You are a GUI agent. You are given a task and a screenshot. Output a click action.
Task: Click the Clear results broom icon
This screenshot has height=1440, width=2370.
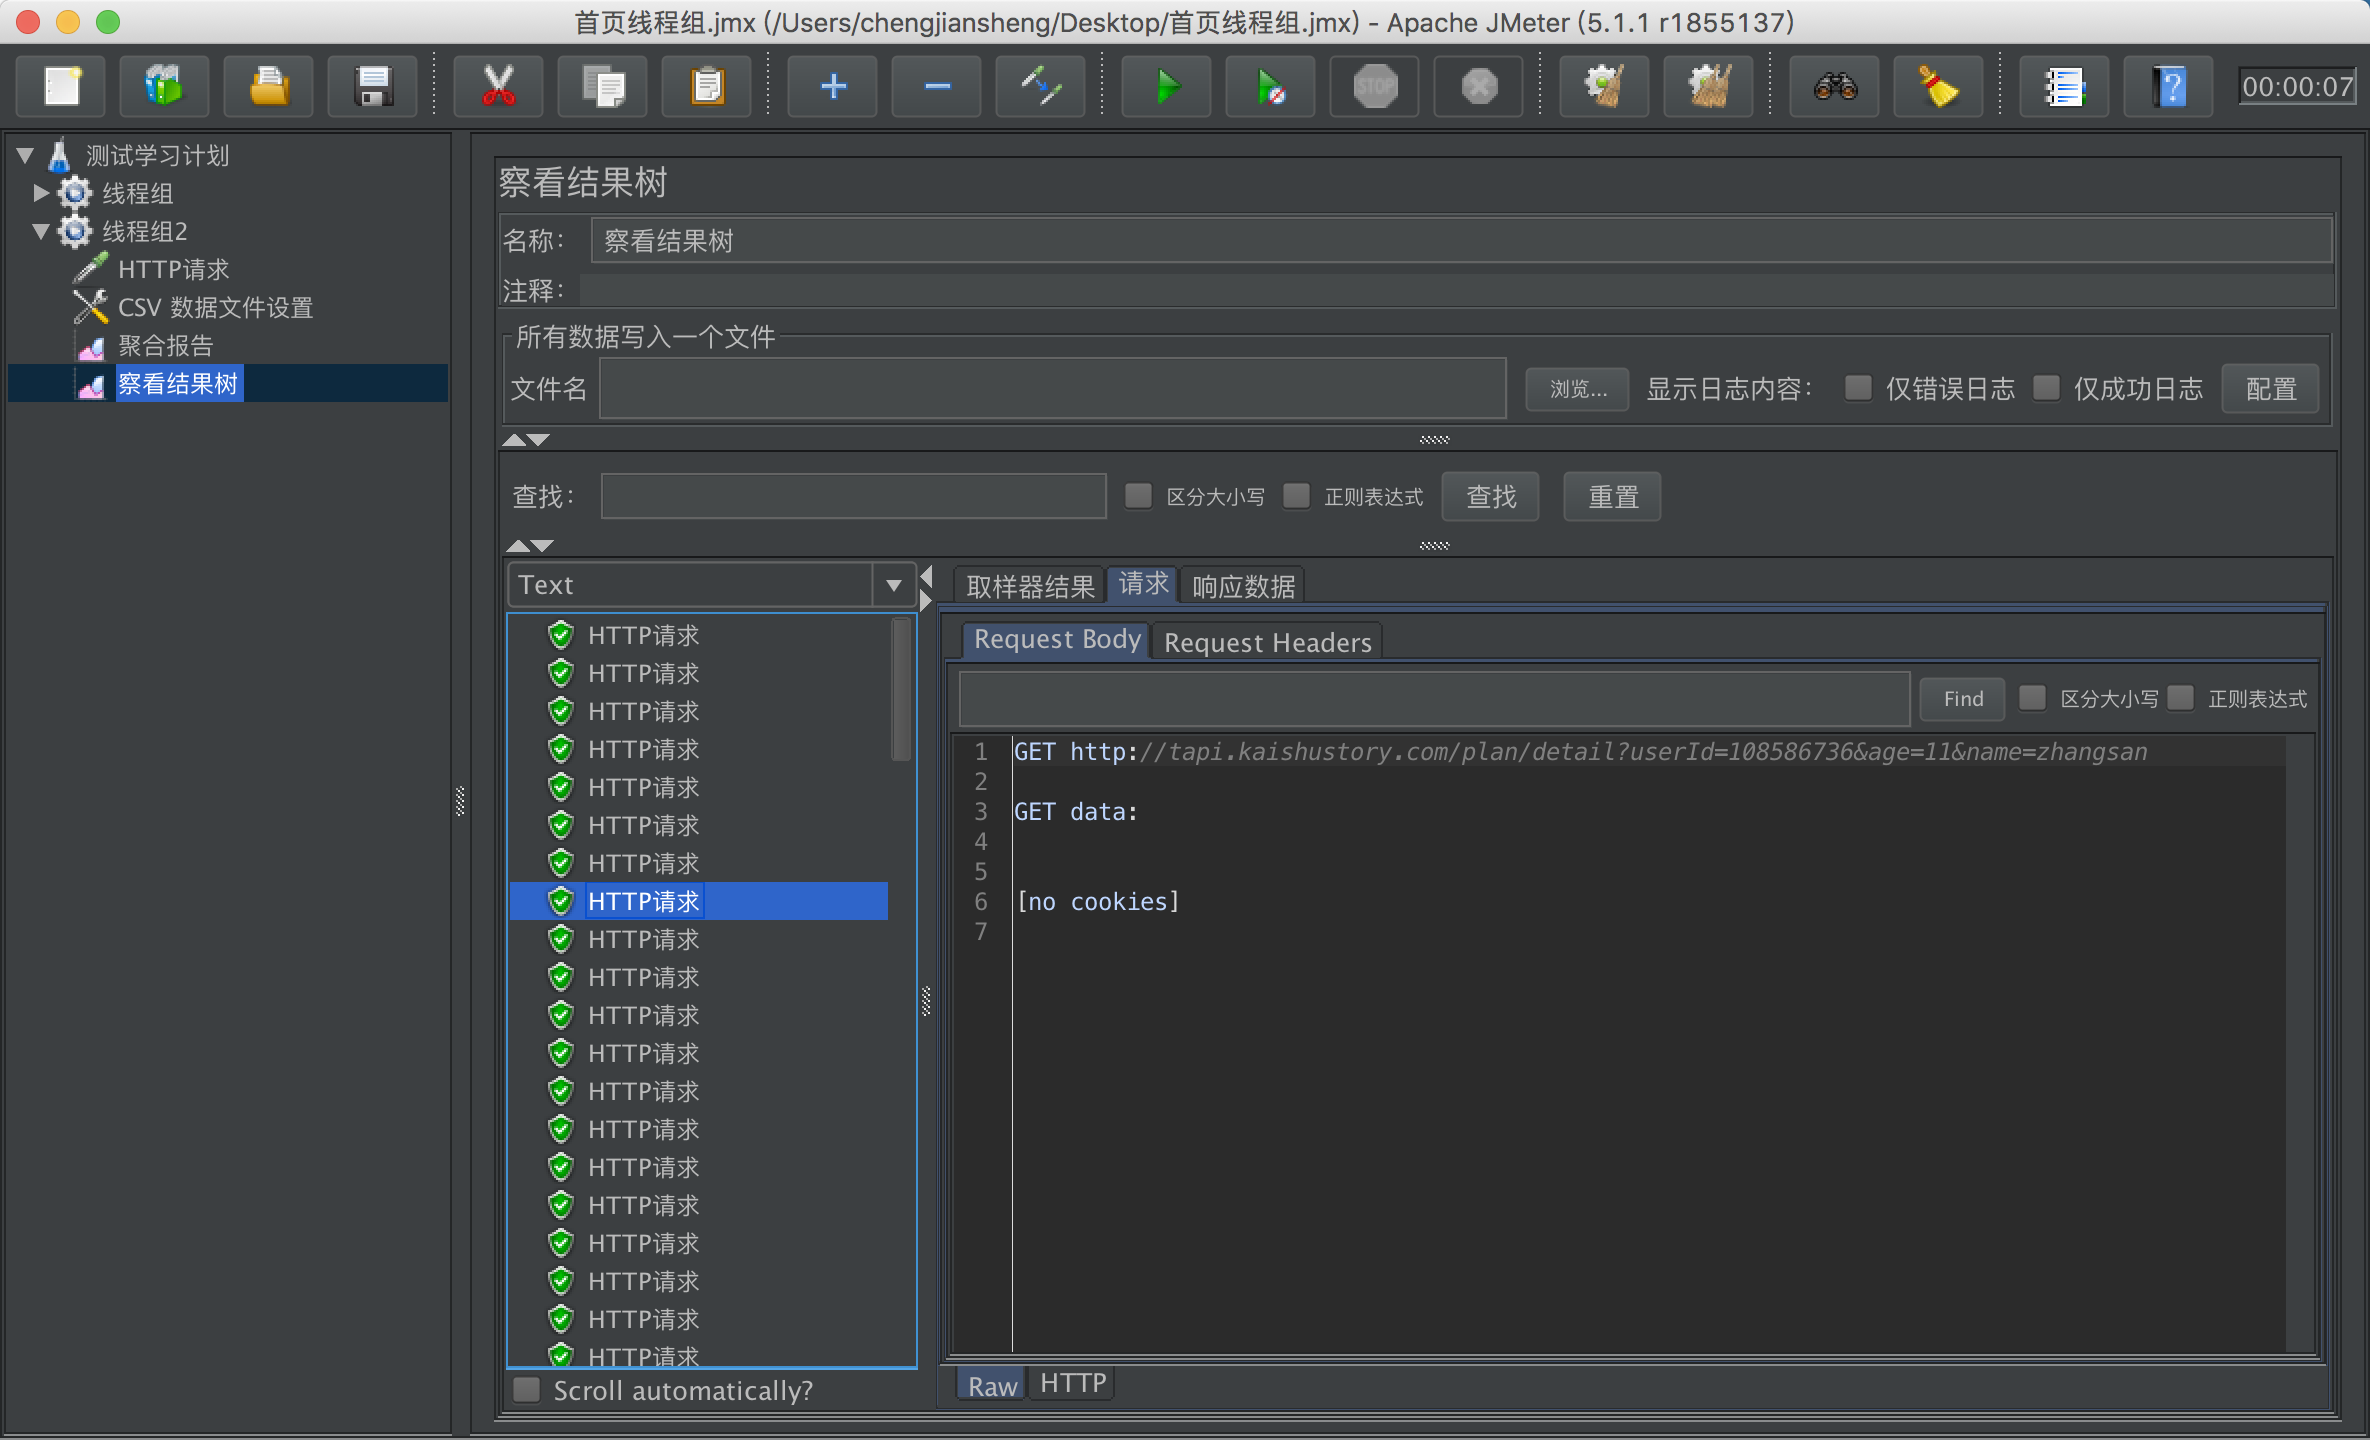[x=1605, y=86]
